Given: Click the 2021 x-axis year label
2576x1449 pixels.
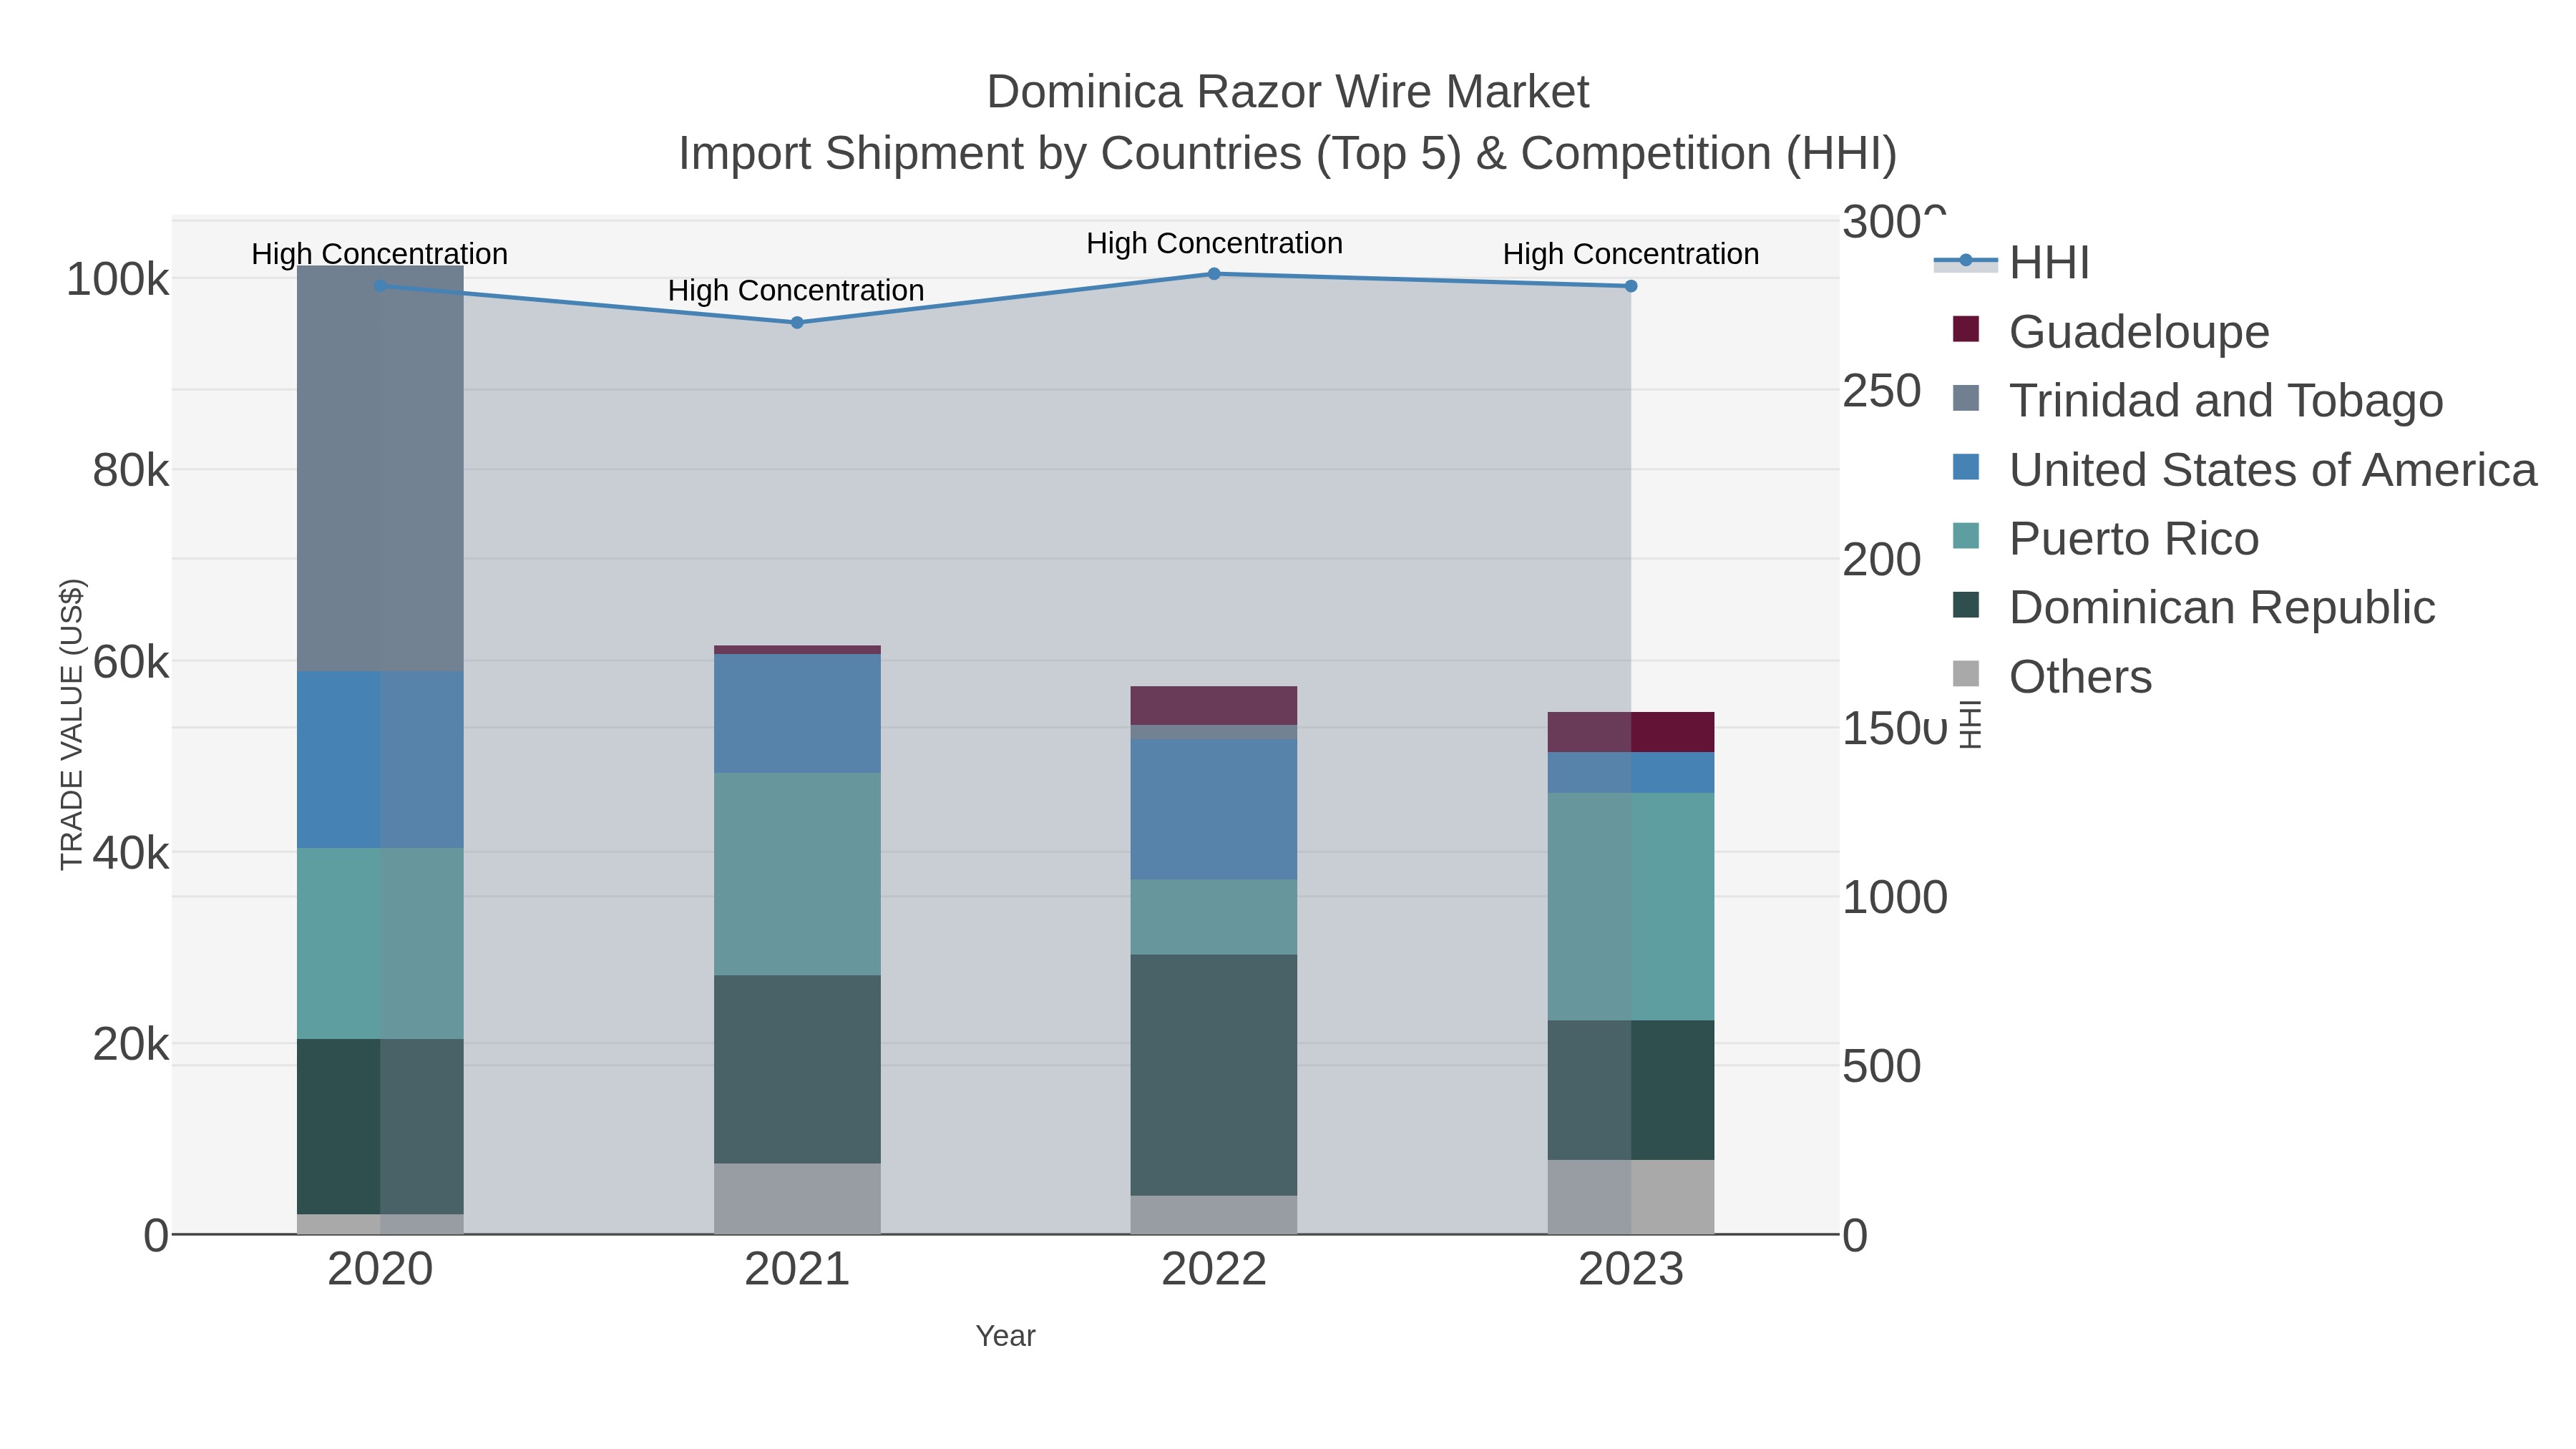Looking at the screenshot, I should 797,1270.
